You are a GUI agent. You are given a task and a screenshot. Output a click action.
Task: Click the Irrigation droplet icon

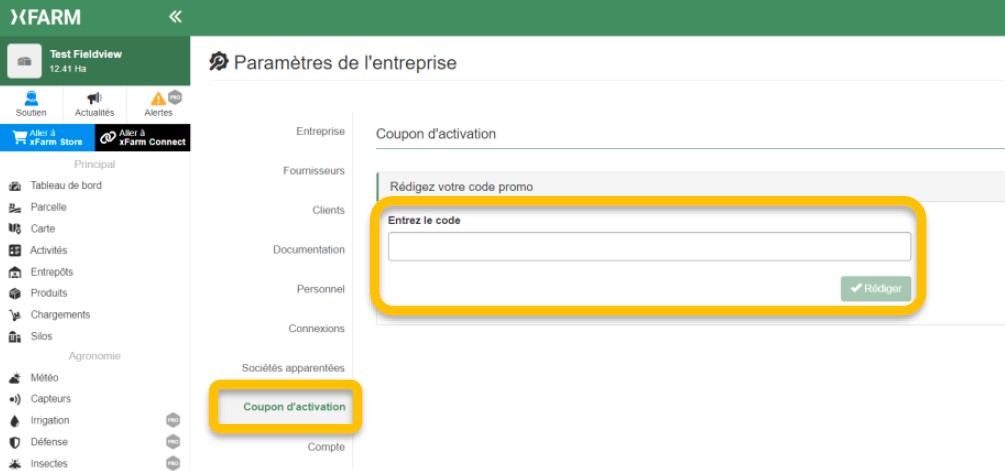tap(15, 421)
